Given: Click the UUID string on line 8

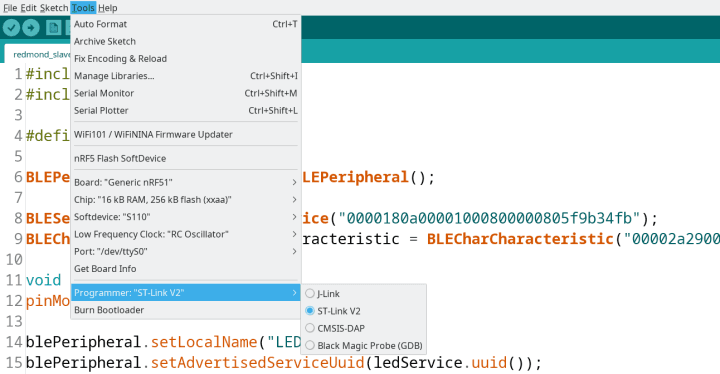Looking at the screenshot, I should (x=489, y=218).
